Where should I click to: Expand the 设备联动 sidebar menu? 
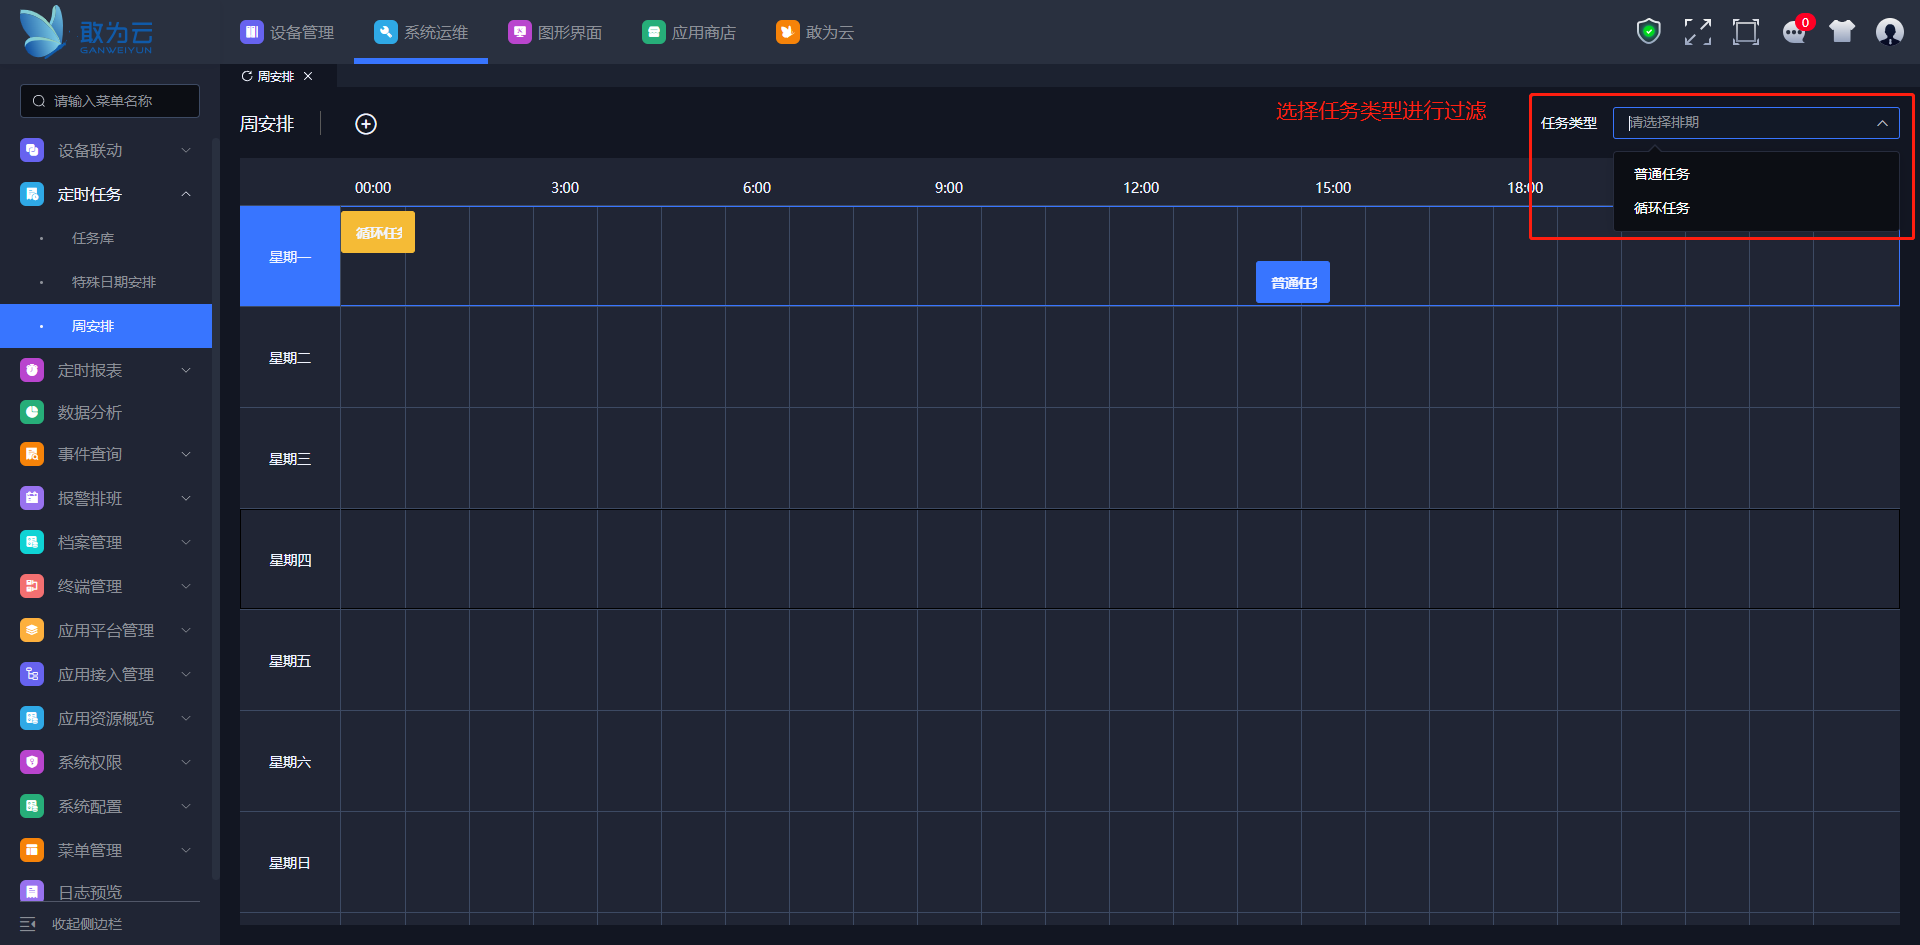[x=105, y=150]
